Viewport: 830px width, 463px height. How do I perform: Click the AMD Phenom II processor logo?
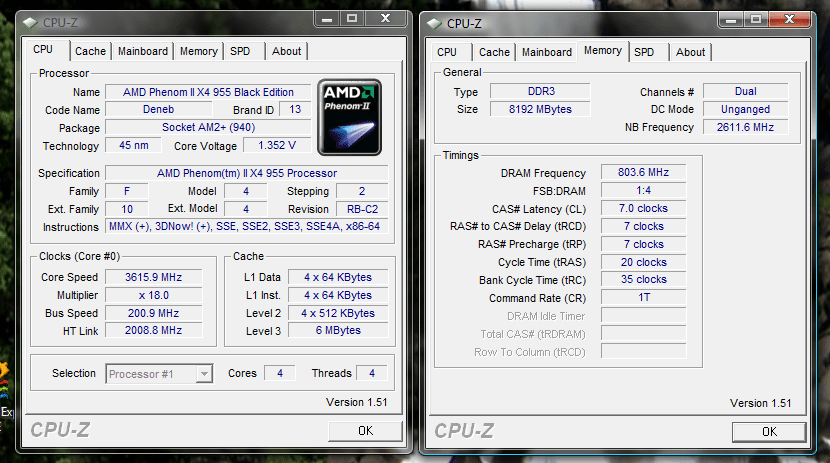click(349, 117)
